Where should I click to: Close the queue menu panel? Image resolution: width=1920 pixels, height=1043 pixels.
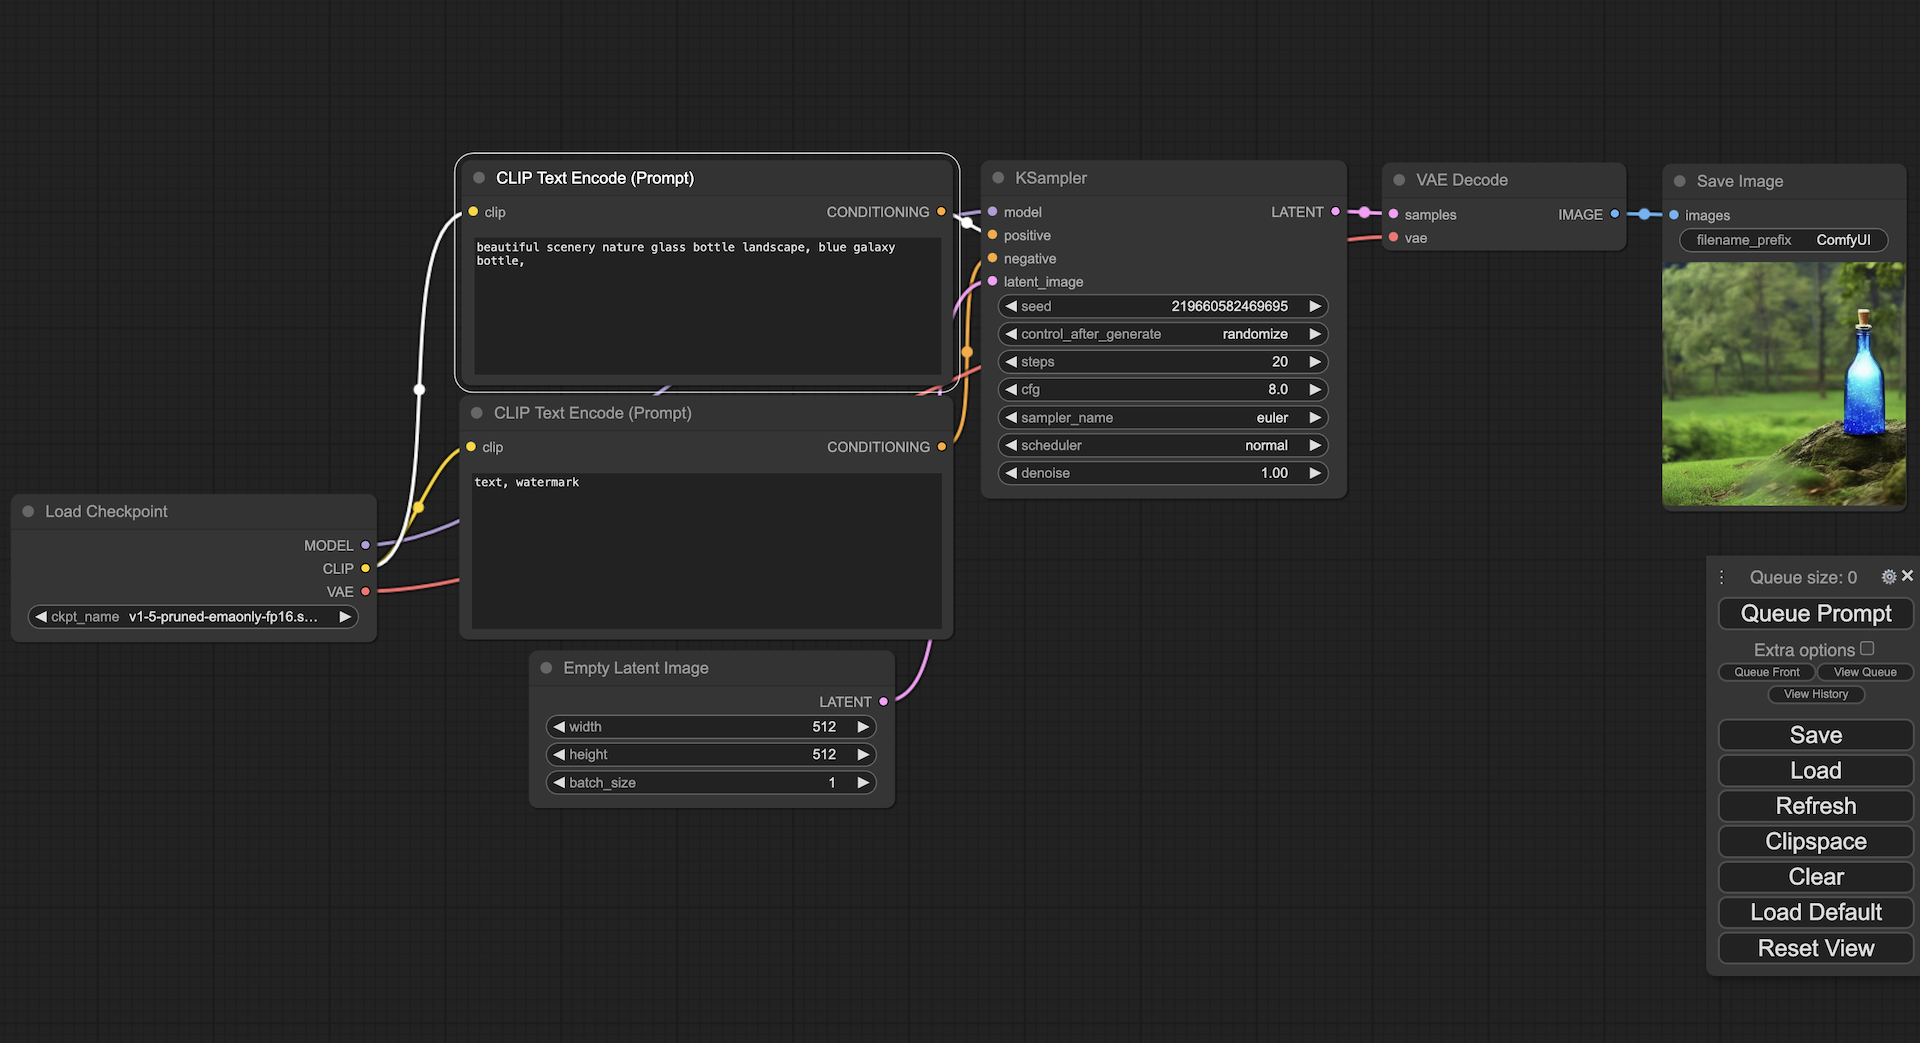(x=1907, y=576)
